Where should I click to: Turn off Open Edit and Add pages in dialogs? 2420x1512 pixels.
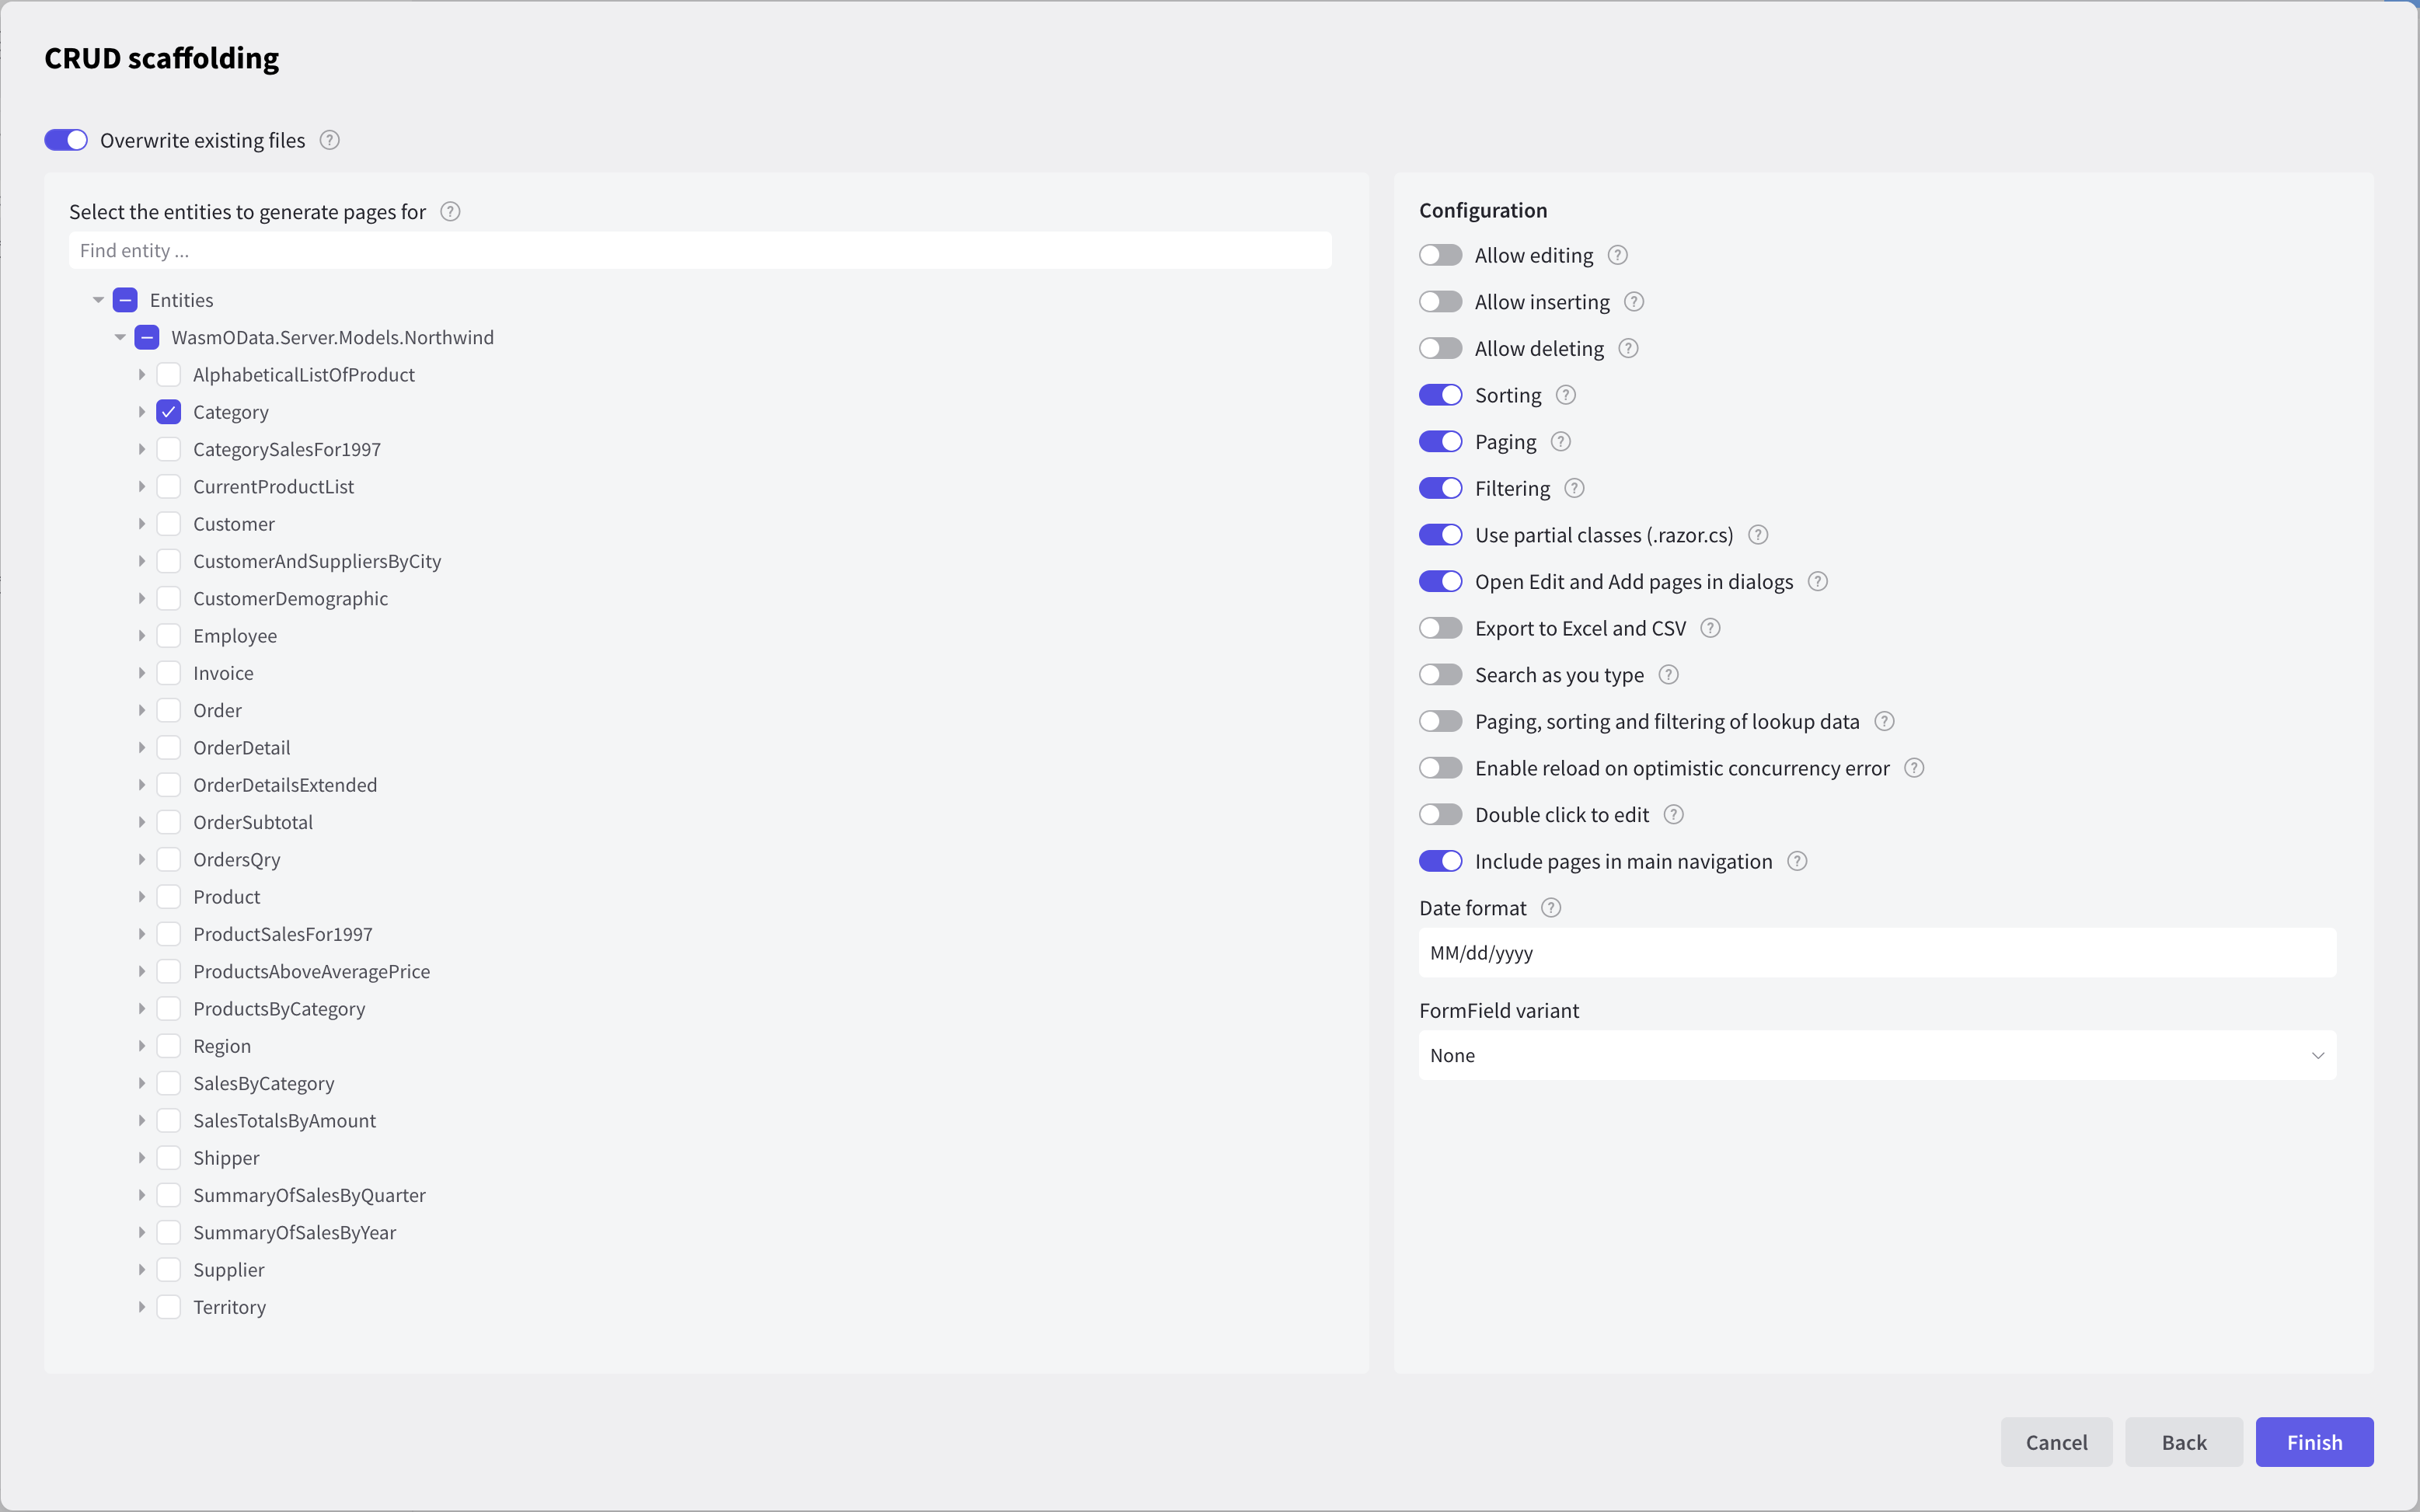[1440, 581]
